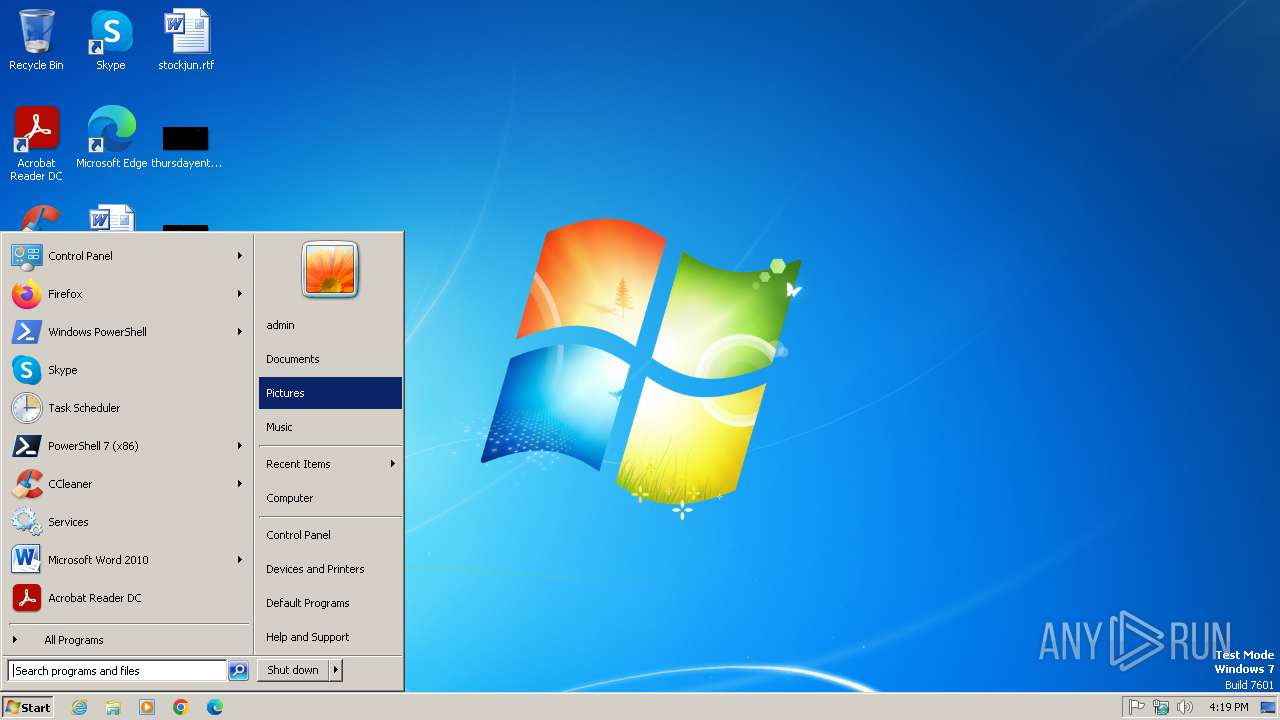Open the Recycle Bin desktop icon
The image size is (1280, 720).
(36, 40)
